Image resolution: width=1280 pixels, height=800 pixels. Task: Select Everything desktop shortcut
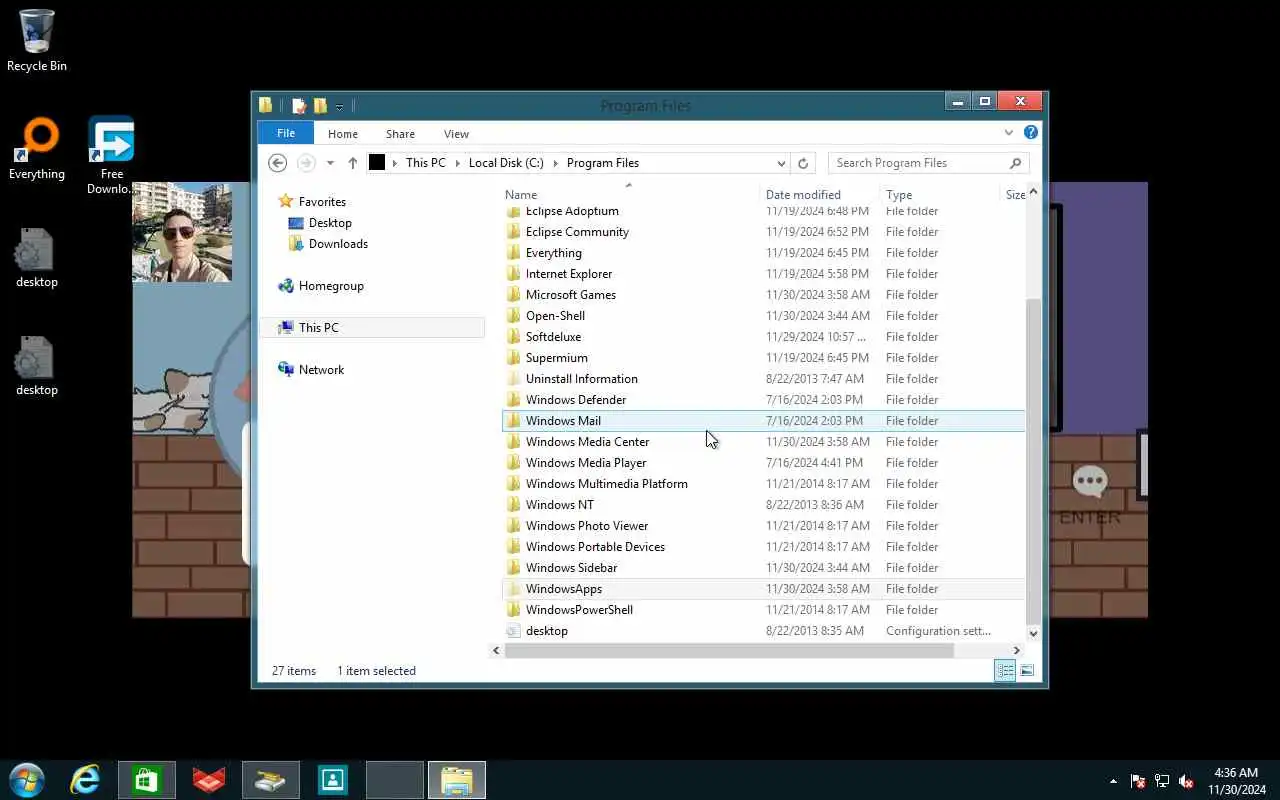point(37,149)
